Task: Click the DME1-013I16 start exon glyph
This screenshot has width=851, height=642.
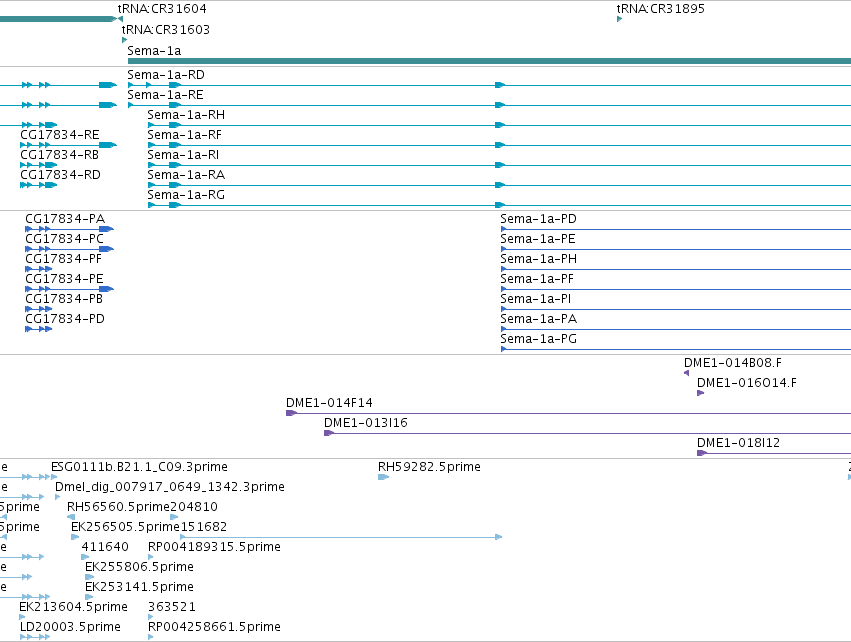Action: (x=328, y=433)
